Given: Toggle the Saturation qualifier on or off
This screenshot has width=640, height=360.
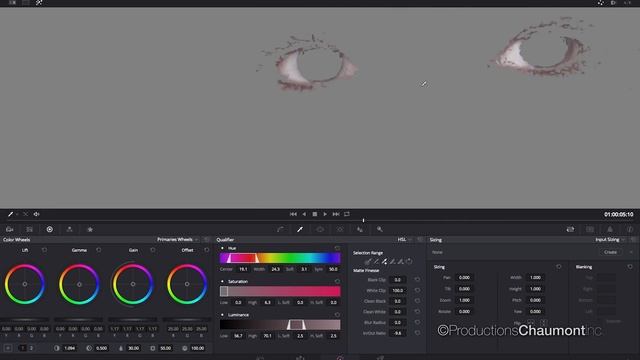Looking at the screenshot, I should tap(222, 281).
